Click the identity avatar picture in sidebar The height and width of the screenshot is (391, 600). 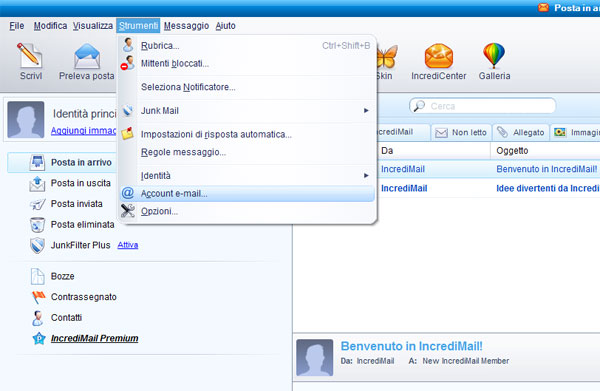[26, 119]
